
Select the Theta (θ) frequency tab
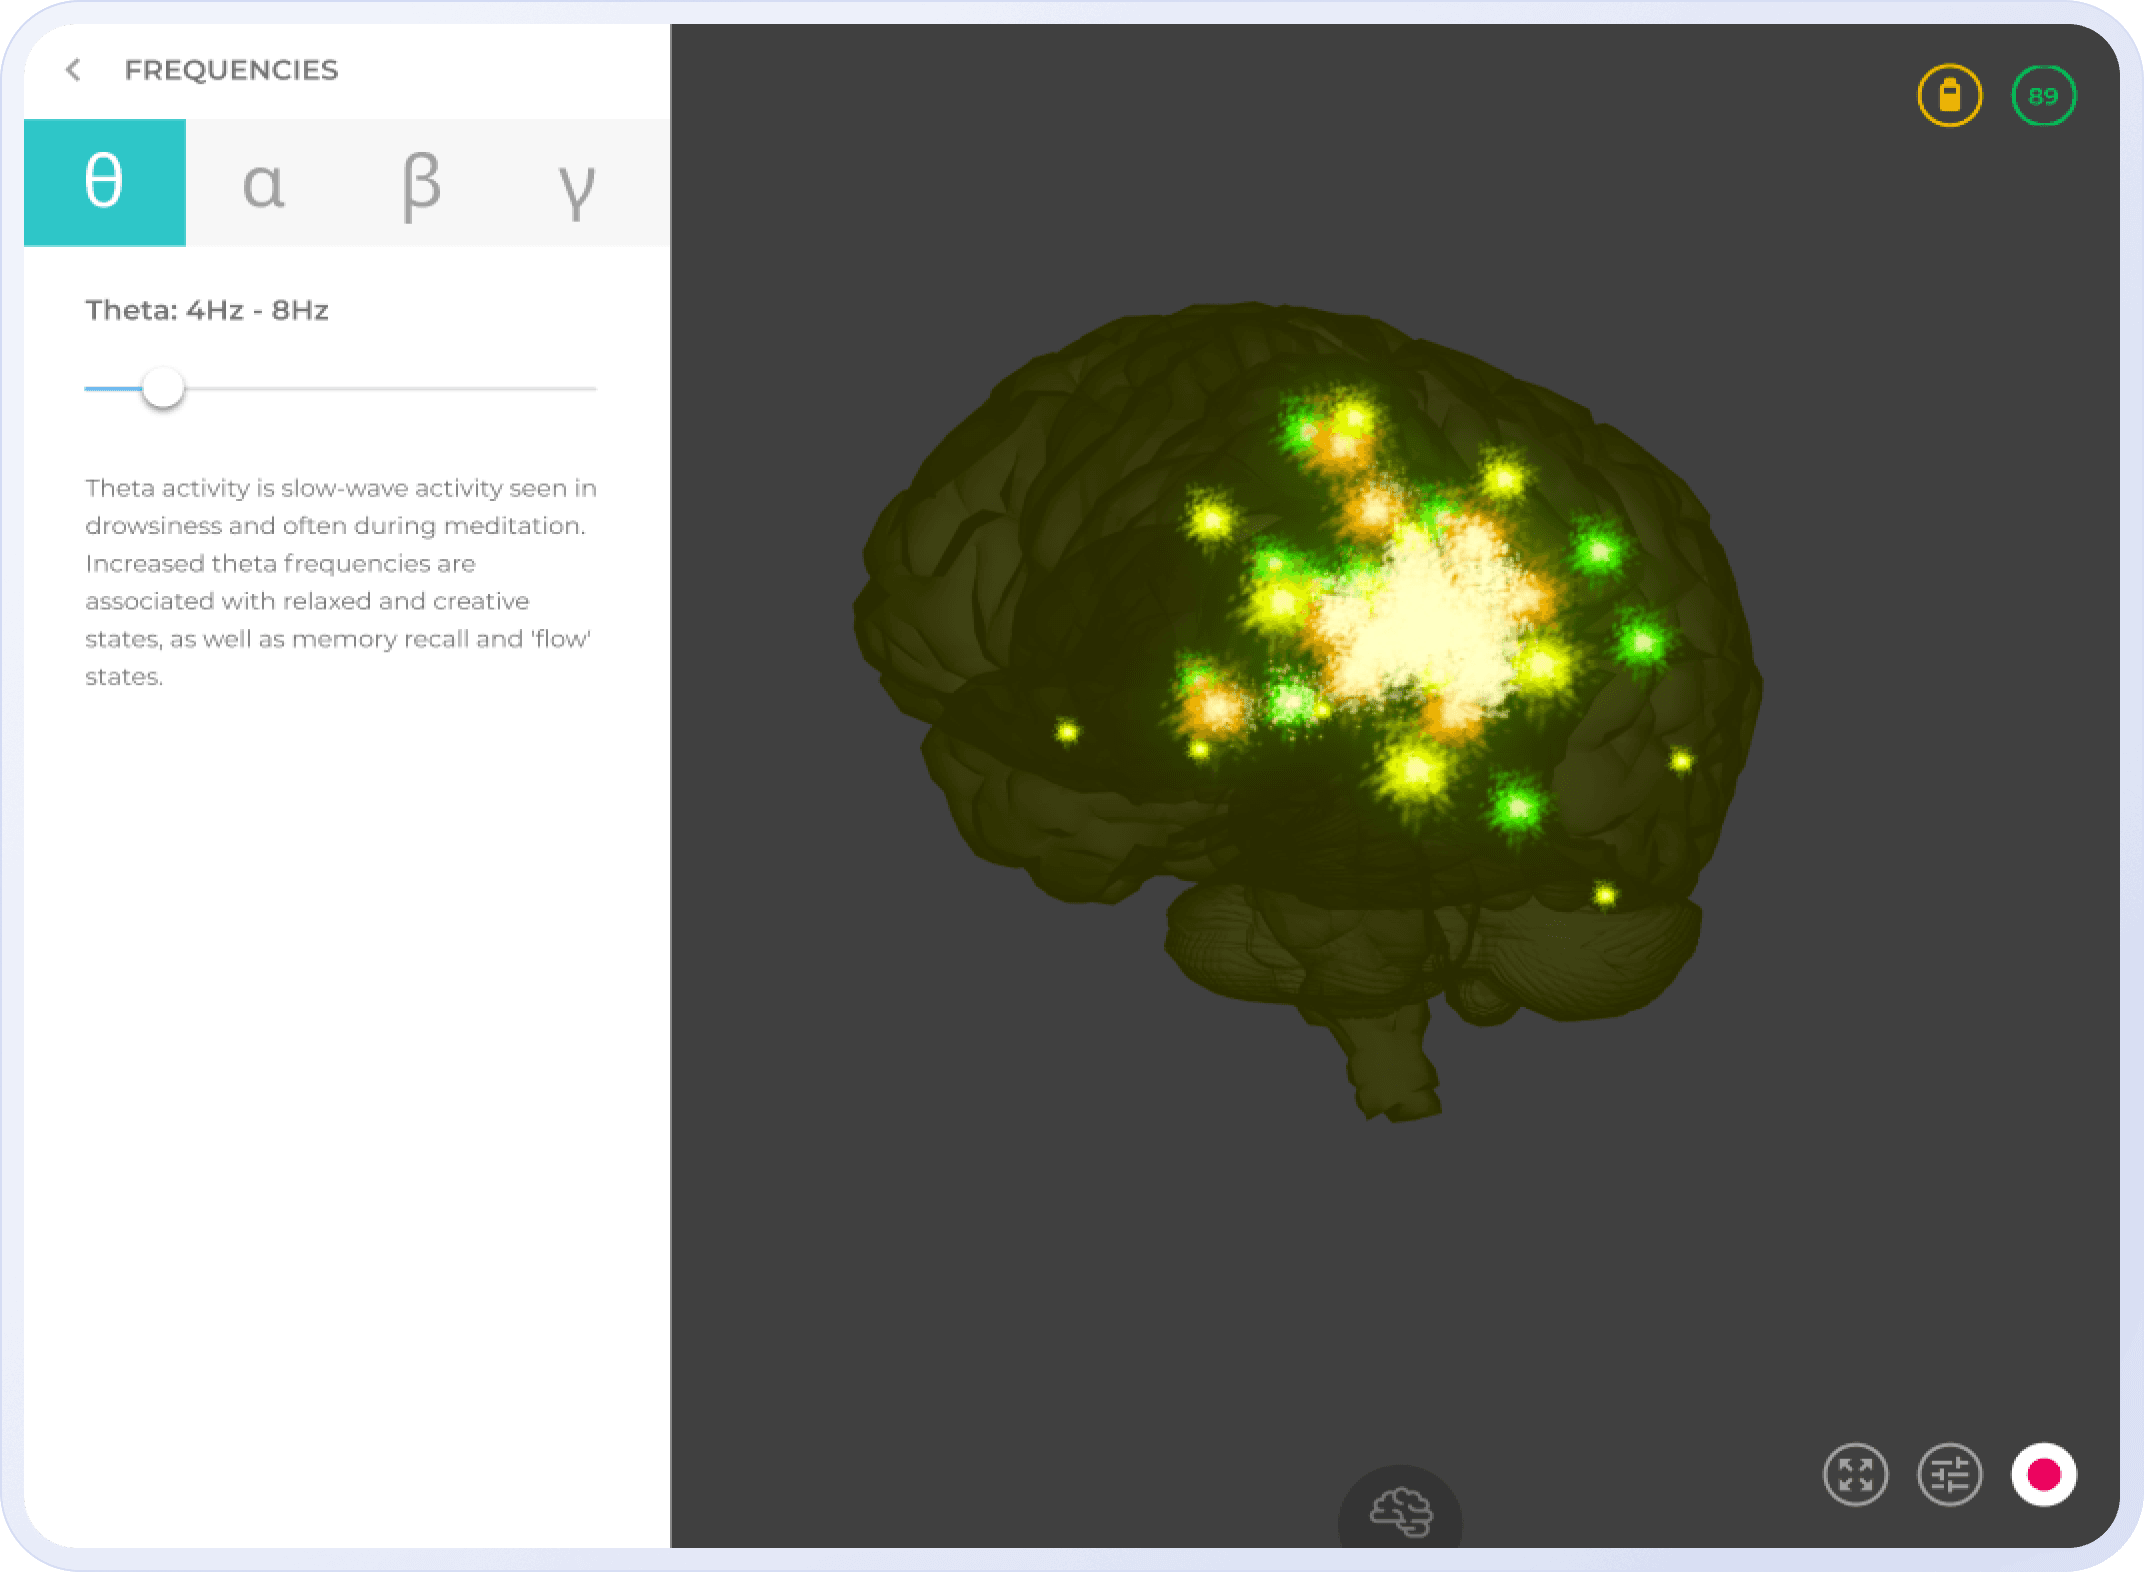click(x=105, y=183)
